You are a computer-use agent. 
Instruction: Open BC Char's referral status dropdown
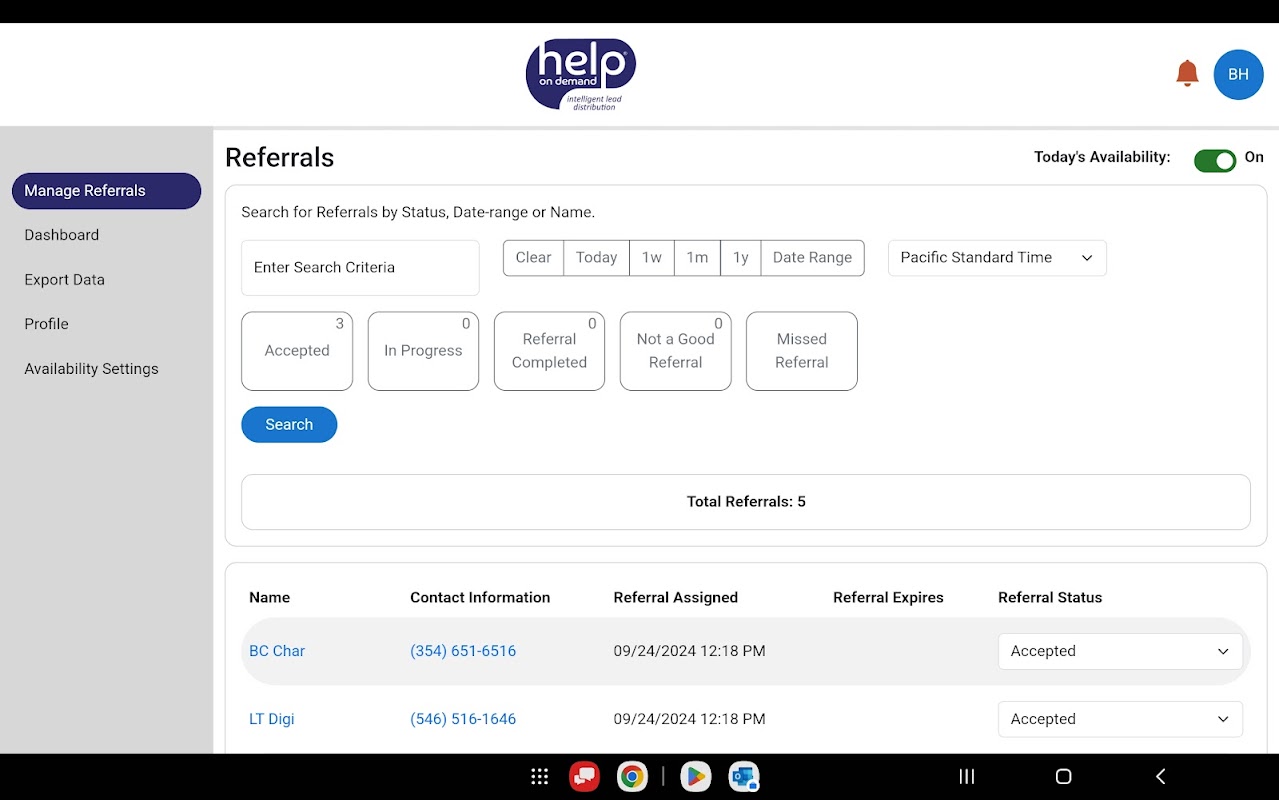(1120, 651)
